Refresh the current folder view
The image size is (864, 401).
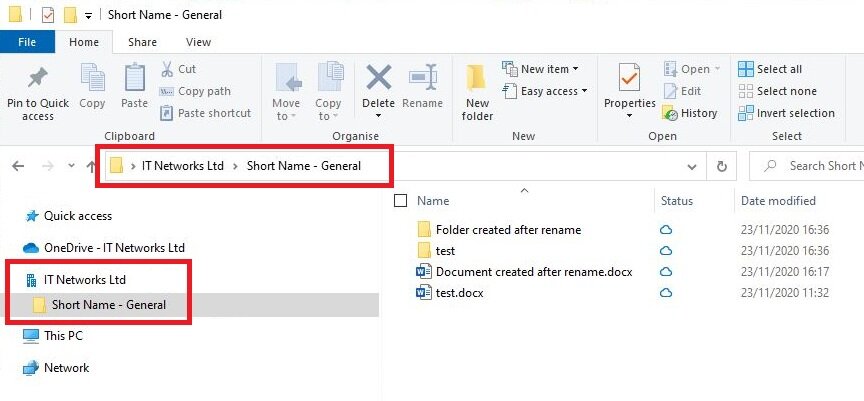click(721, 166)
